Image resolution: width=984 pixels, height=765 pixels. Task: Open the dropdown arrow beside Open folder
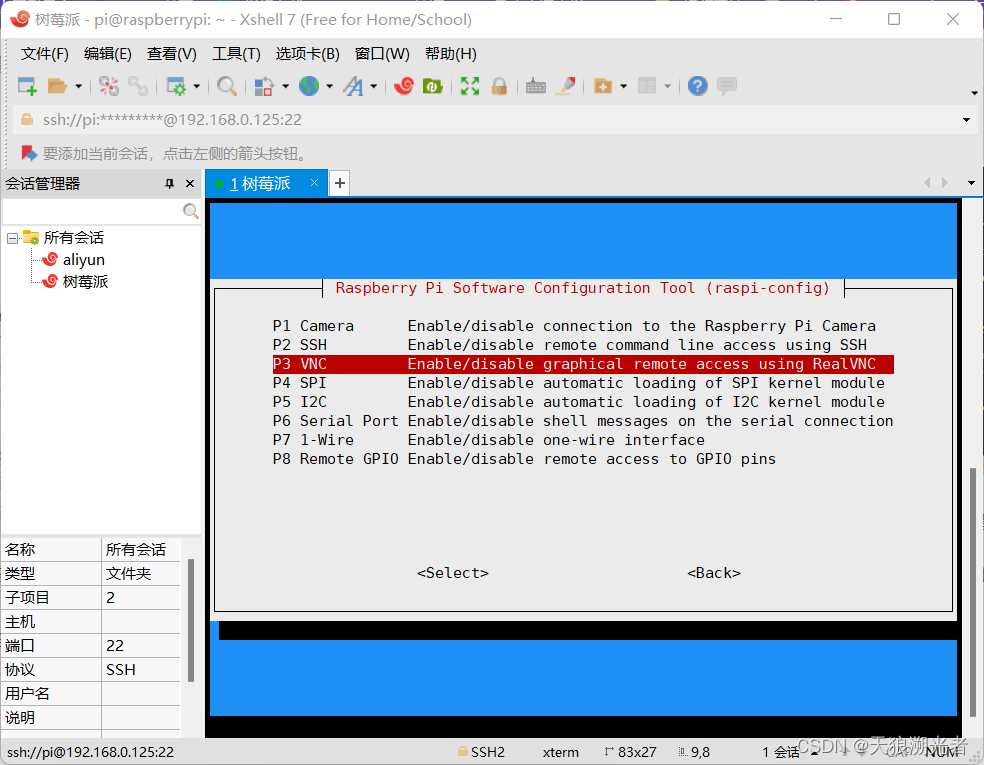(x=78, y=86)
